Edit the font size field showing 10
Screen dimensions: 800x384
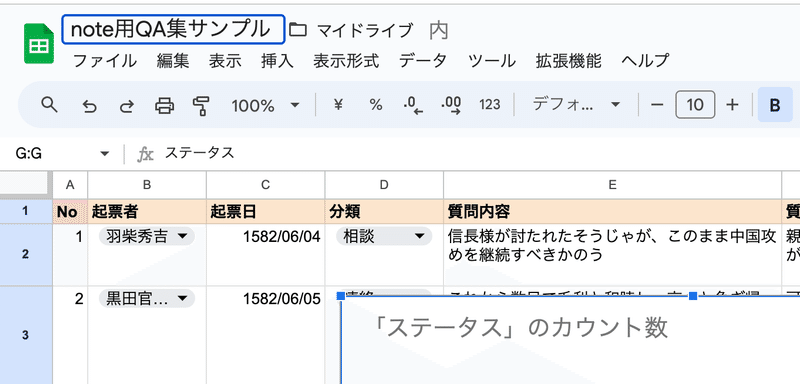pos(695,105)
